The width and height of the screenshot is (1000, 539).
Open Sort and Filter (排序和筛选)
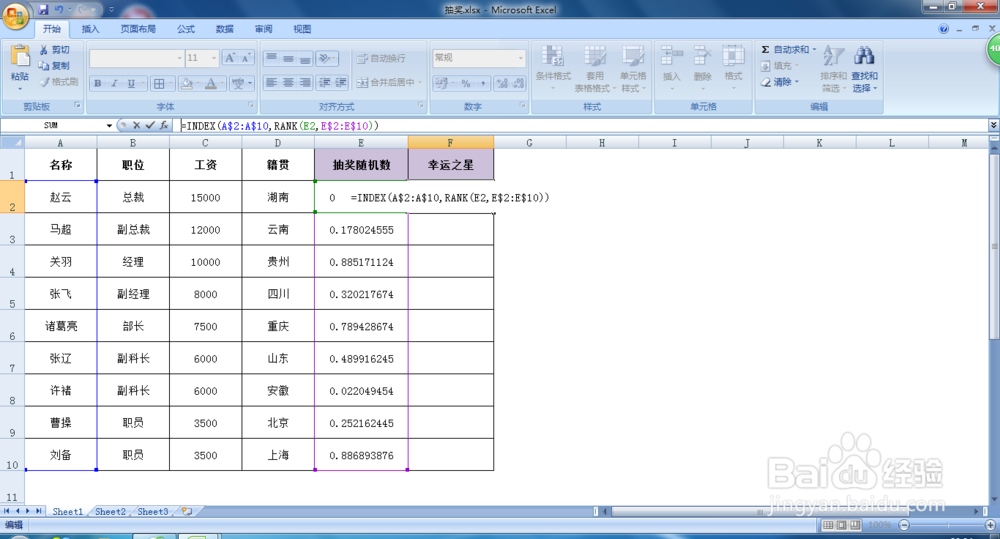(834, 68)
